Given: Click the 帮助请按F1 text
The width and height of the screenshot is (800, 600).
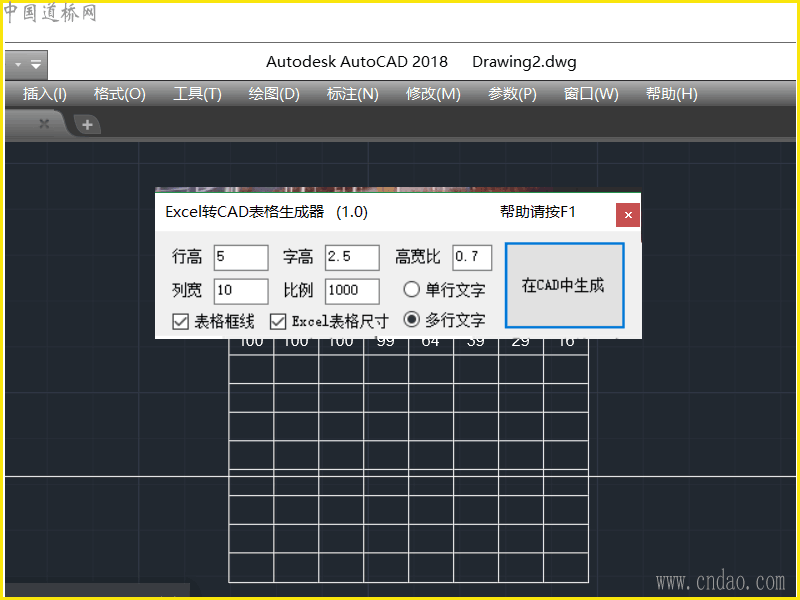Looking at the screenshot, I should 538,212.
